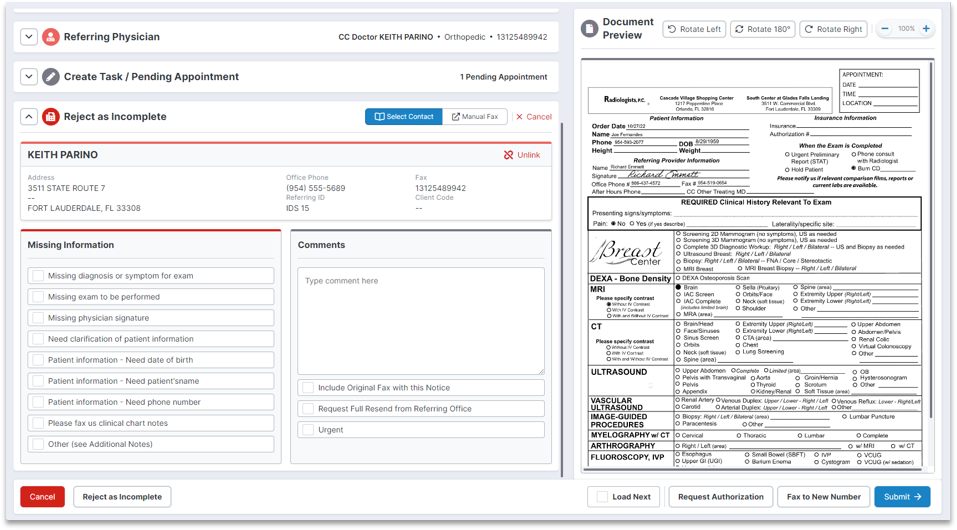
Task: Click the red Reject as Incomplete icon
Action: click(x=51, y=117)
